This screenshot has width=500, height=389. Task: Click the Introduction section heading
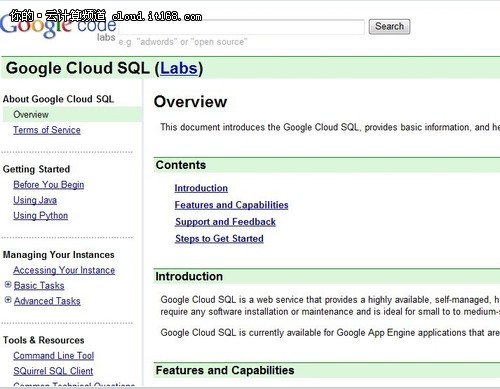189,276
